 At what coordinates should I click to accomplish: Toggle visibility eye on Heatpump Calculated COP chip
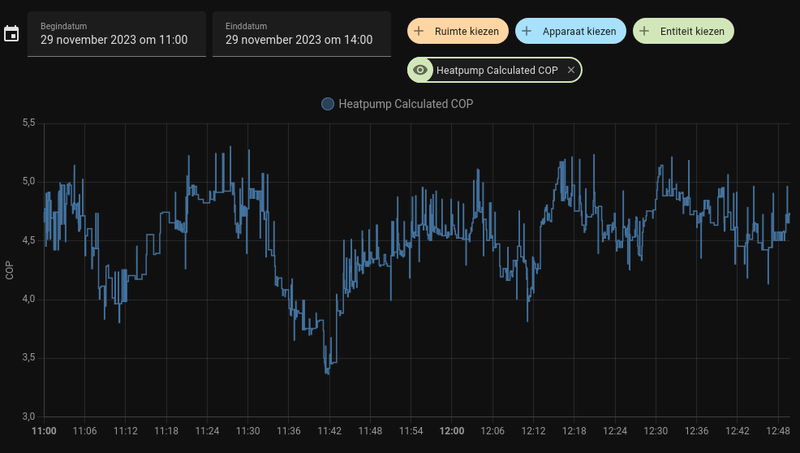[420, 70]
